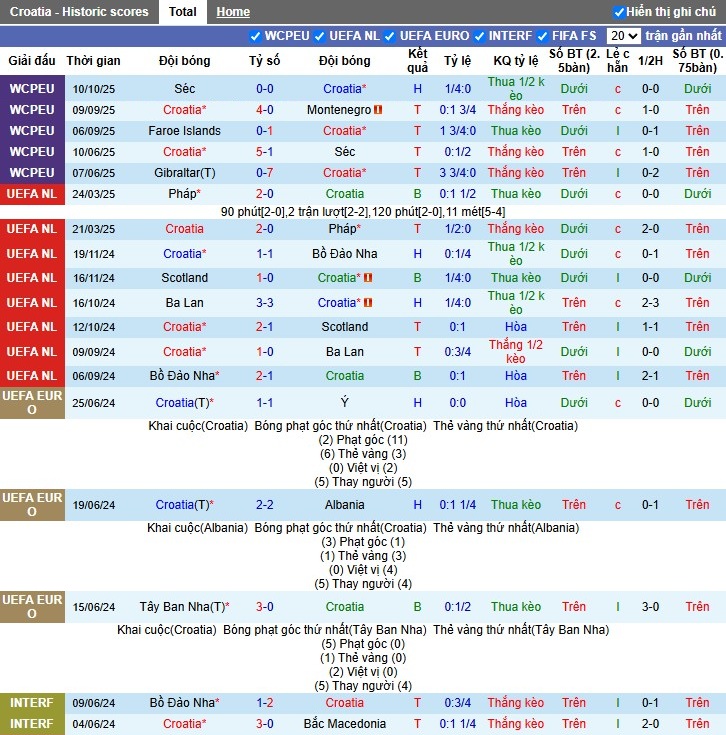726x735 pixels.
Task: Select the Total tab
Action: (x=183, y=12)
